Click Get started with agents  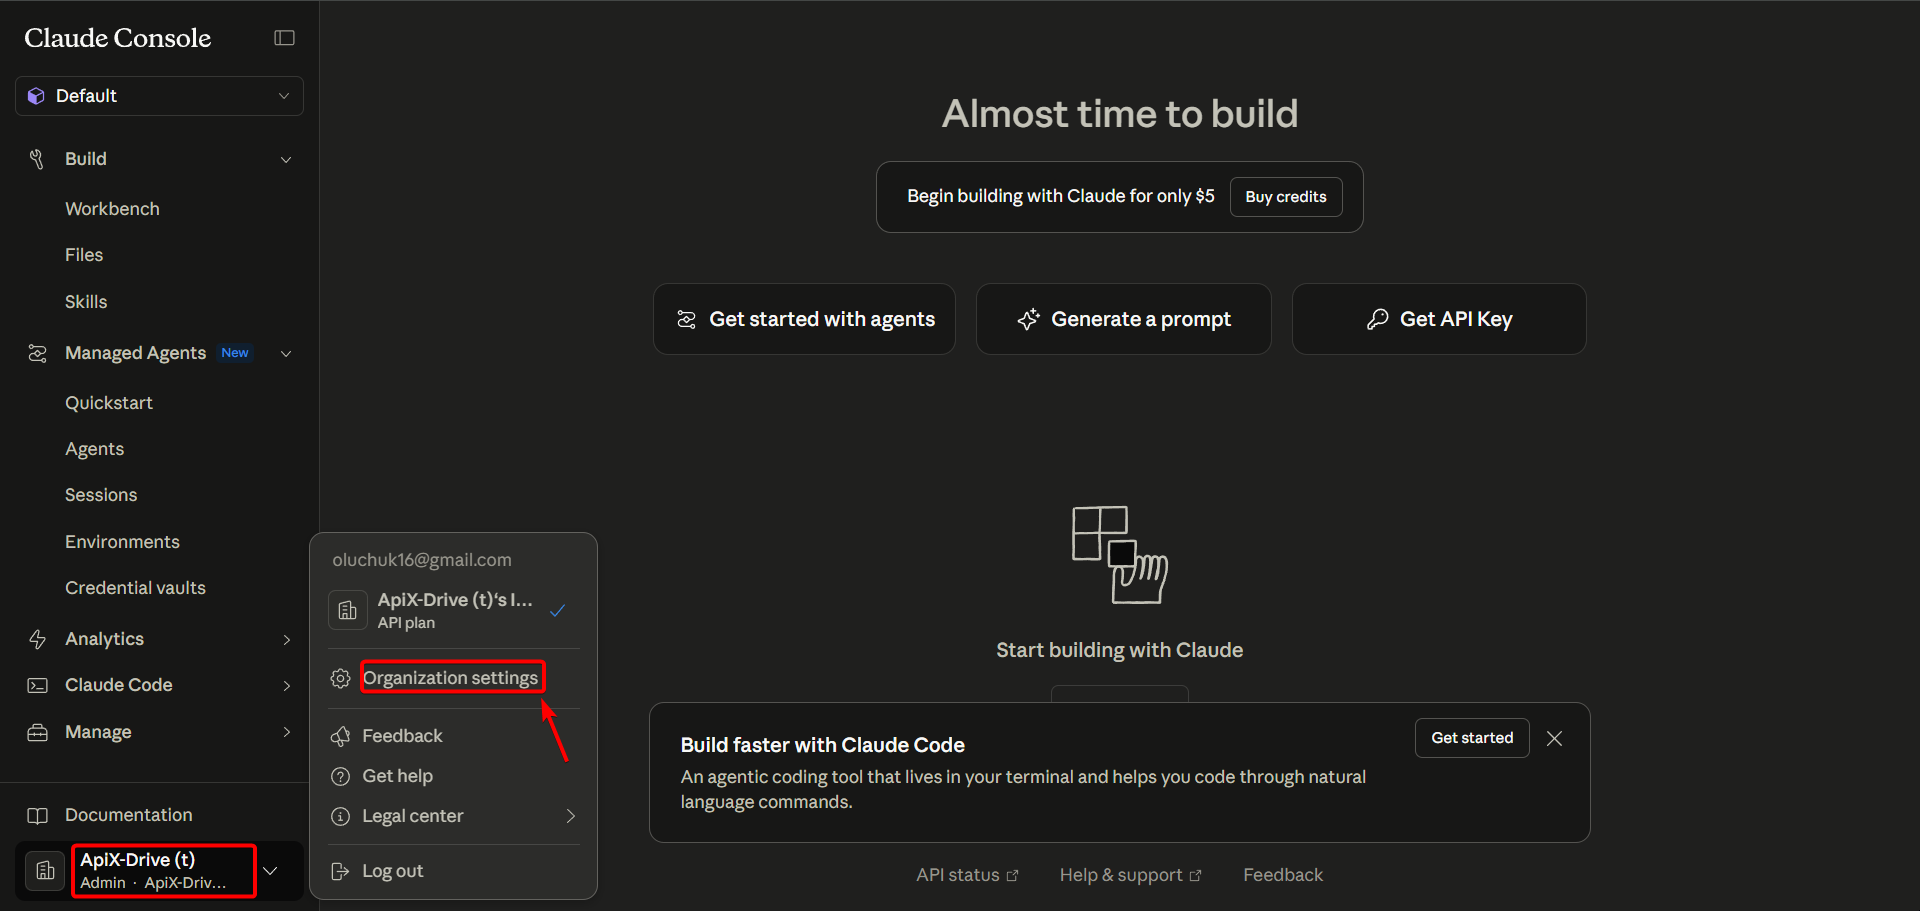804,319
